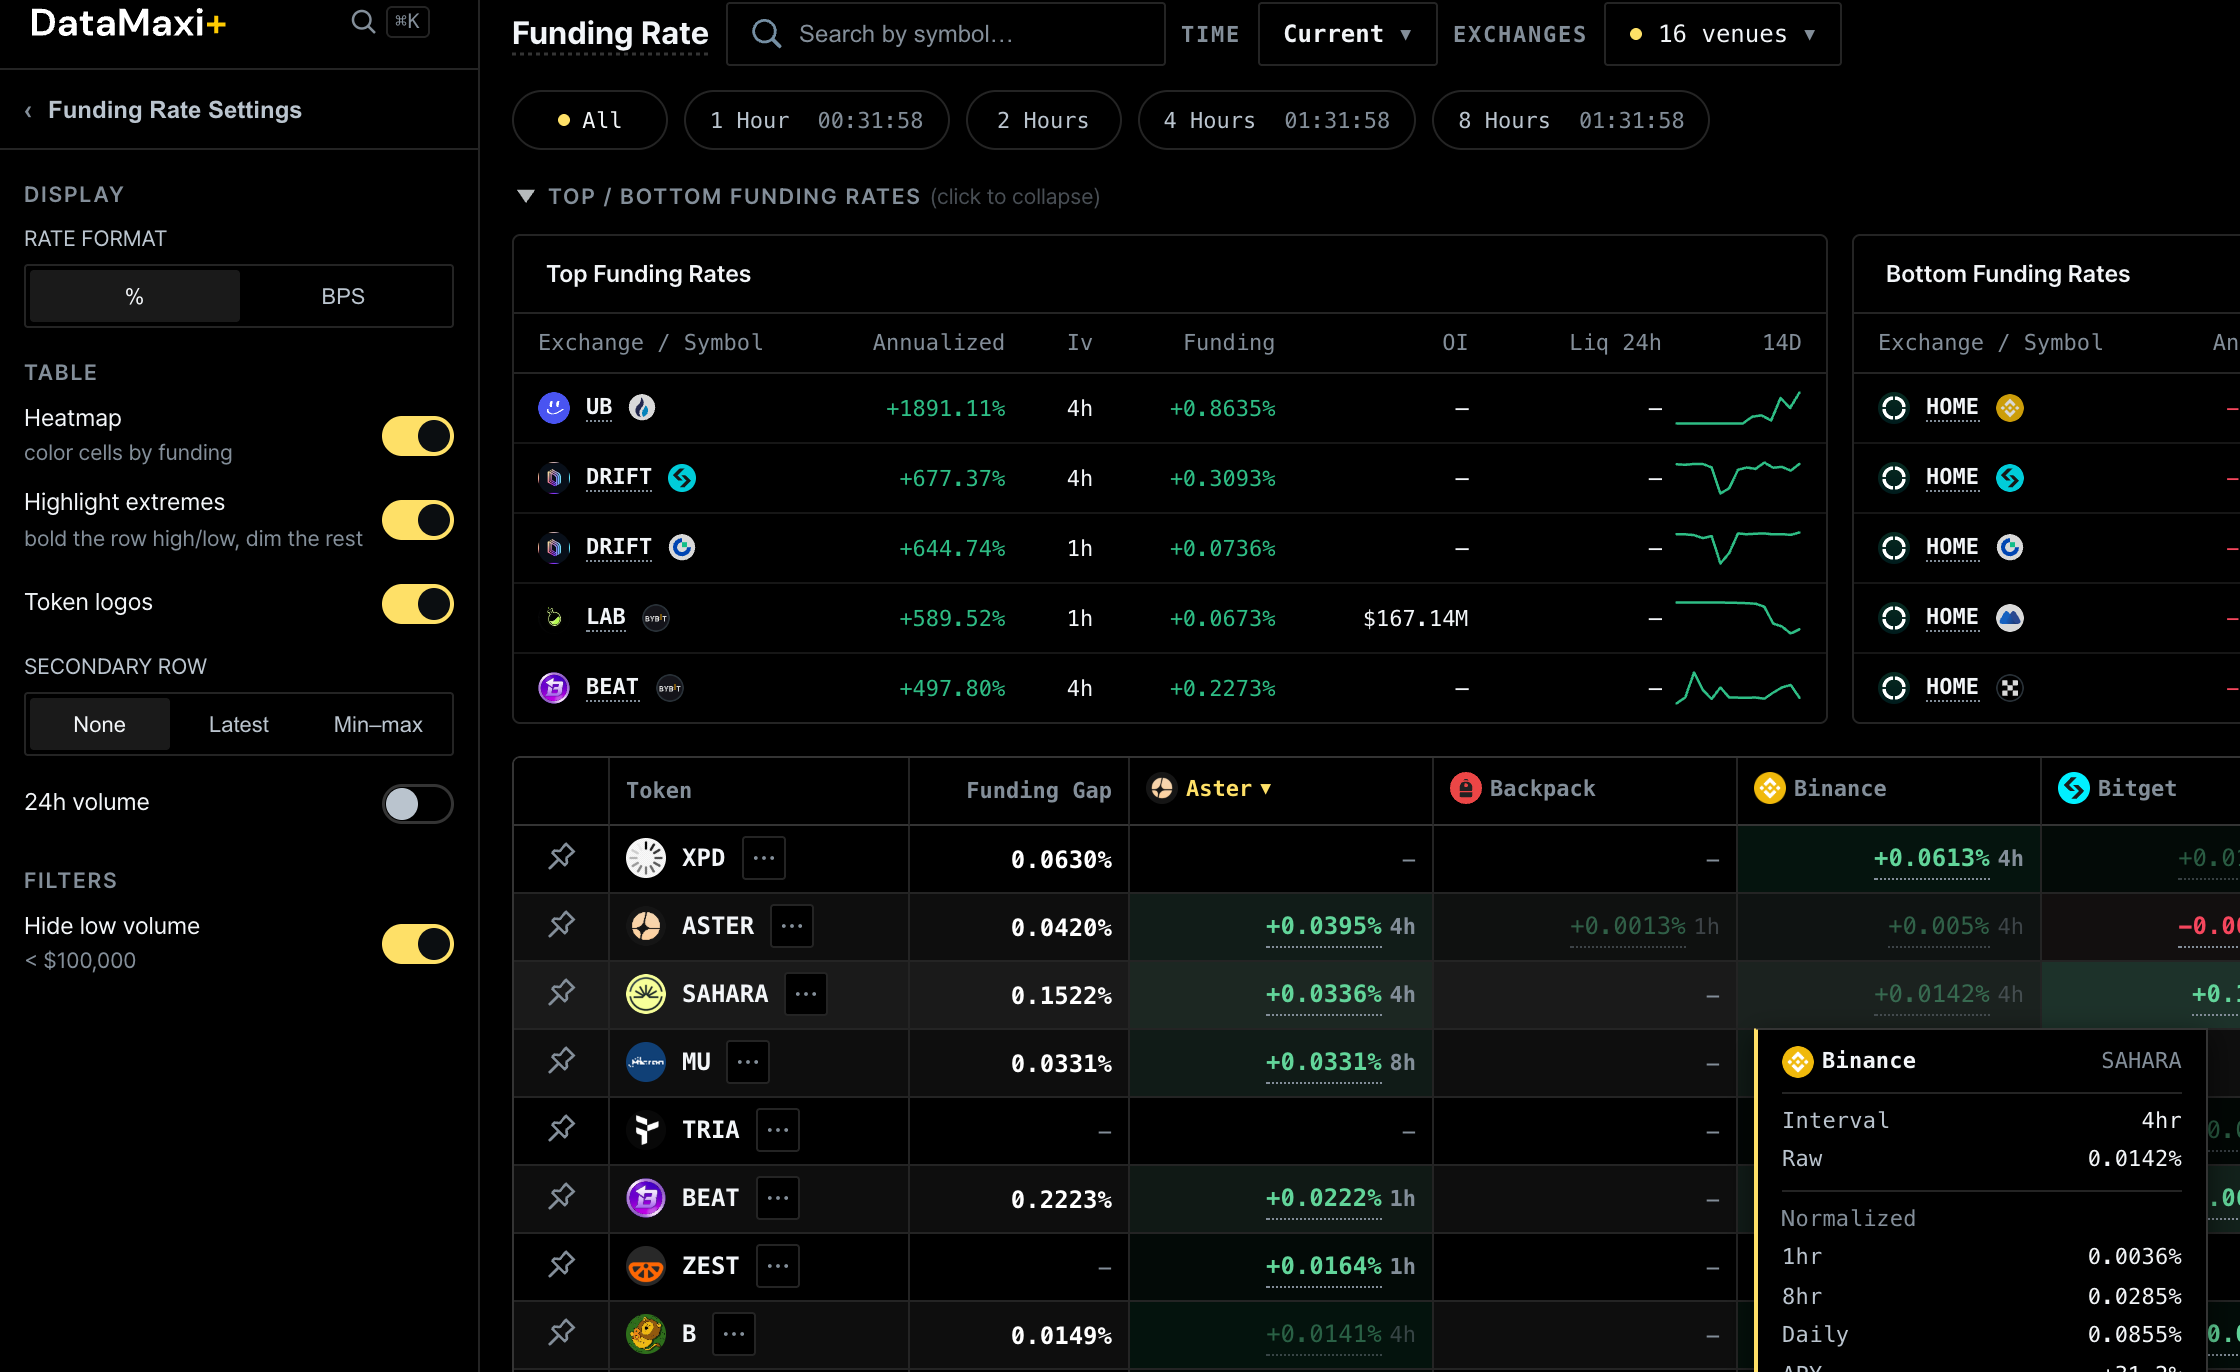
Task: Open more options for XPD
Action: click(x=764, y=858)
